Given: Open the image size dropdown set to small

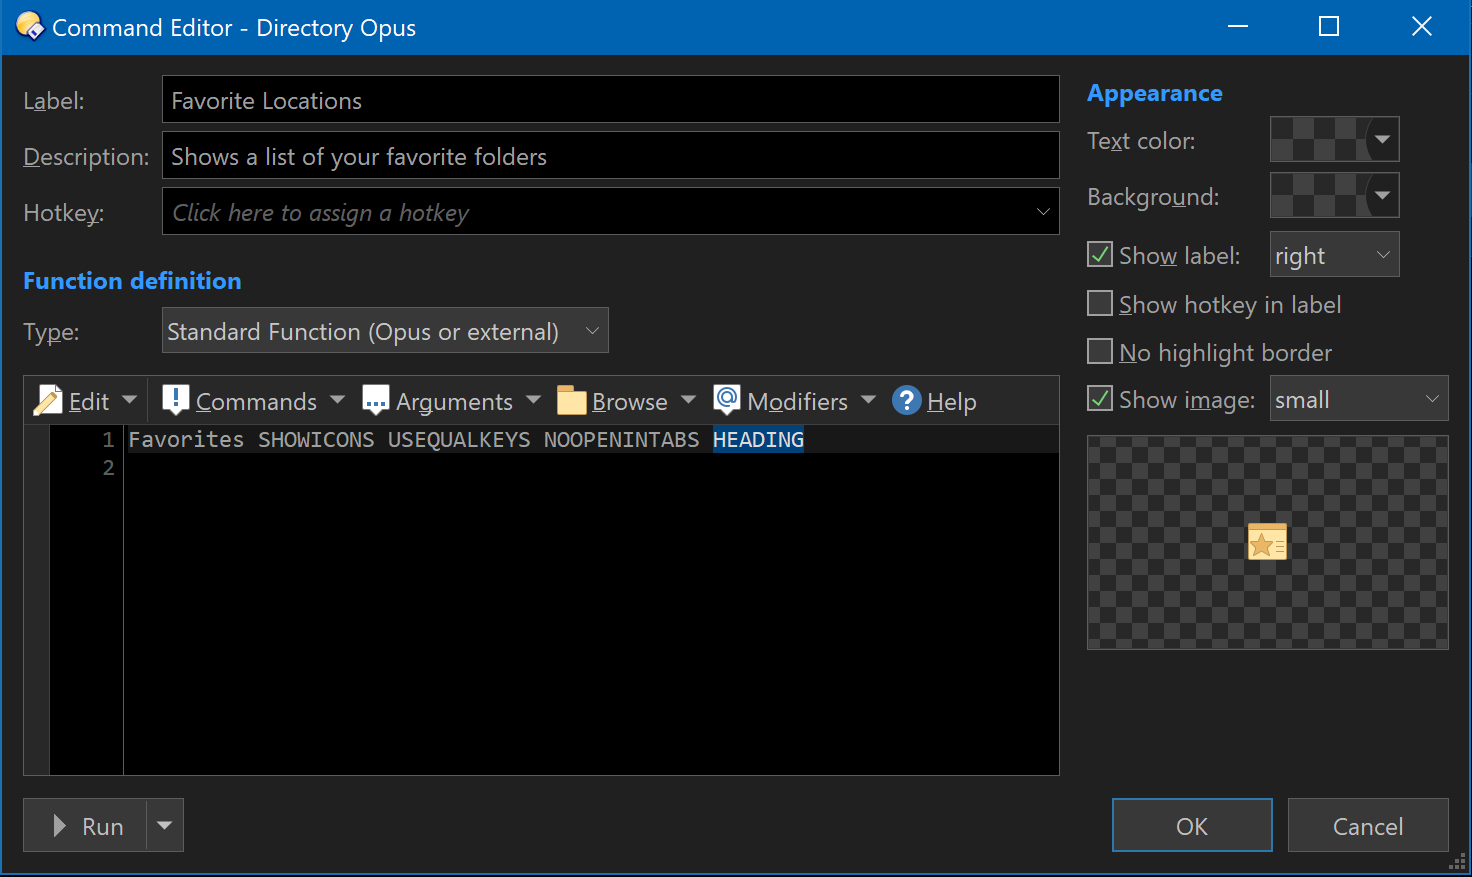Looking at the screenshot, I should pos(1358,399).
